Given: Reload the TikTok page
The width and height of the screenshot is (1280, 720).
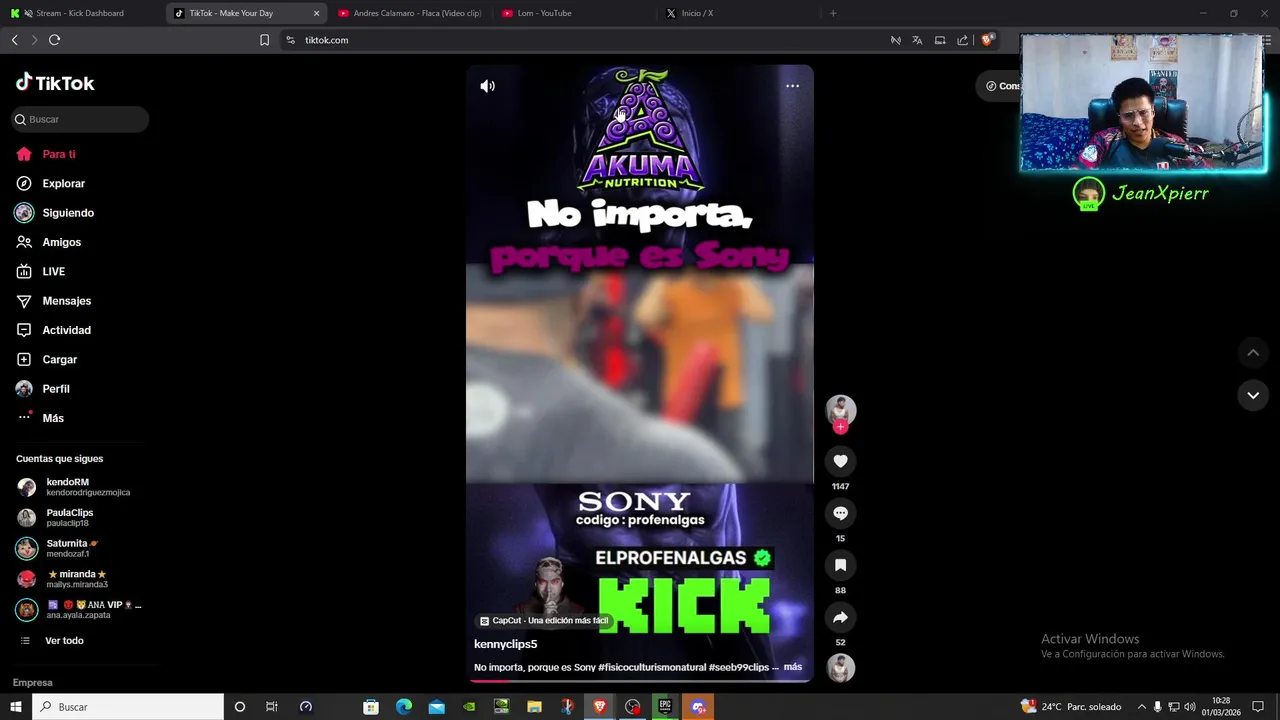Looking at the screenshot, I should click(54, 40).
